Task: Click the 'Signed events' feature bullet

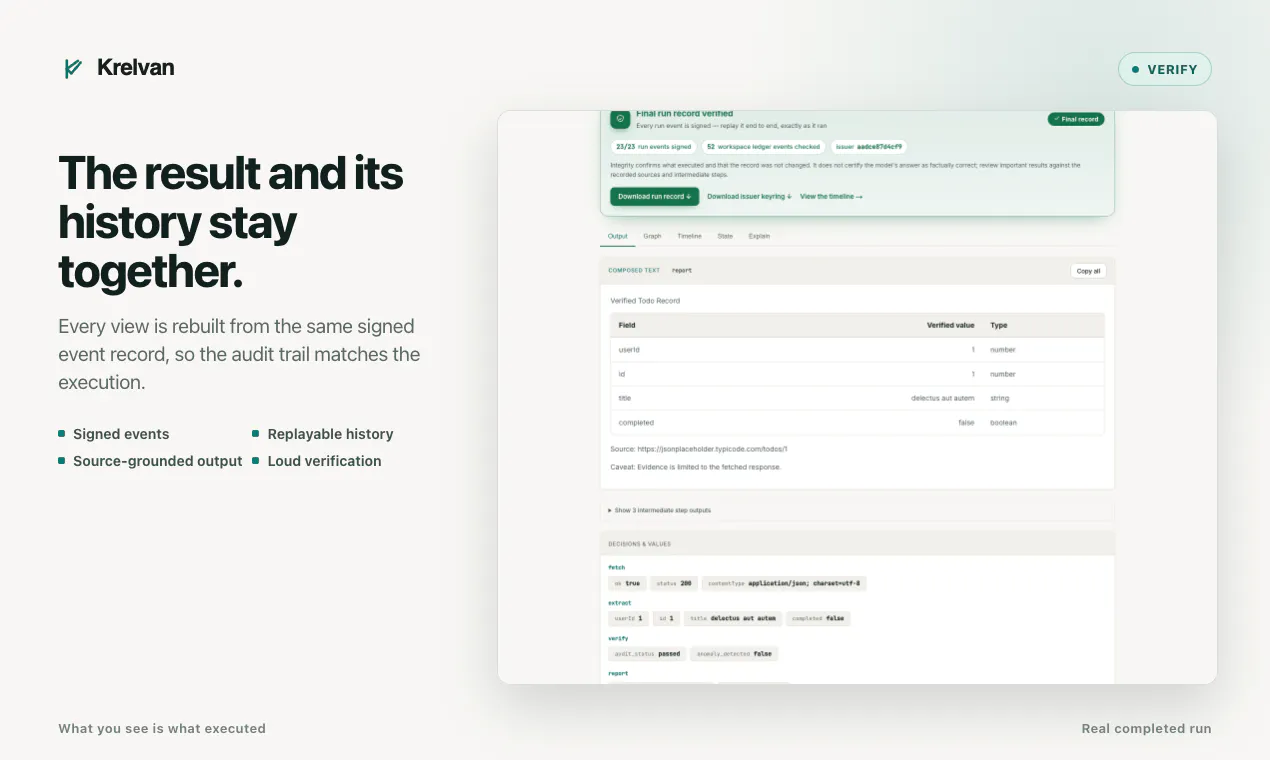Action: pos(114,434)
